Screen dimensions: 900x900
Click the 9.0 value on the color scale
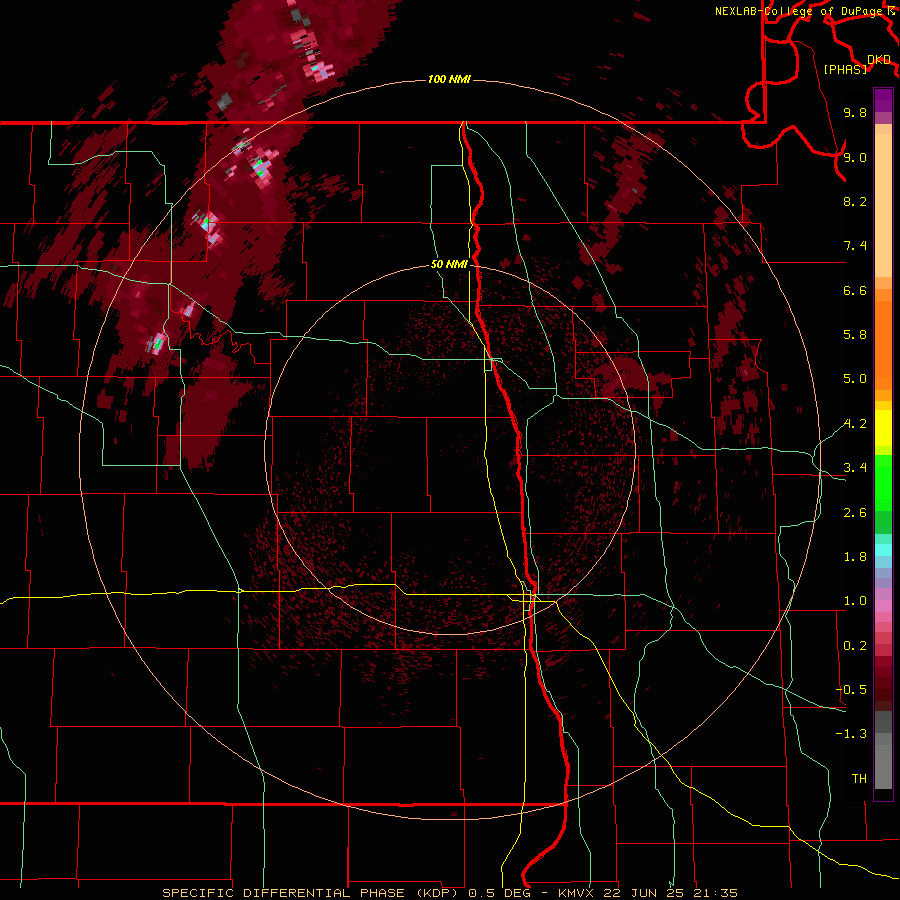coord(855,158)
